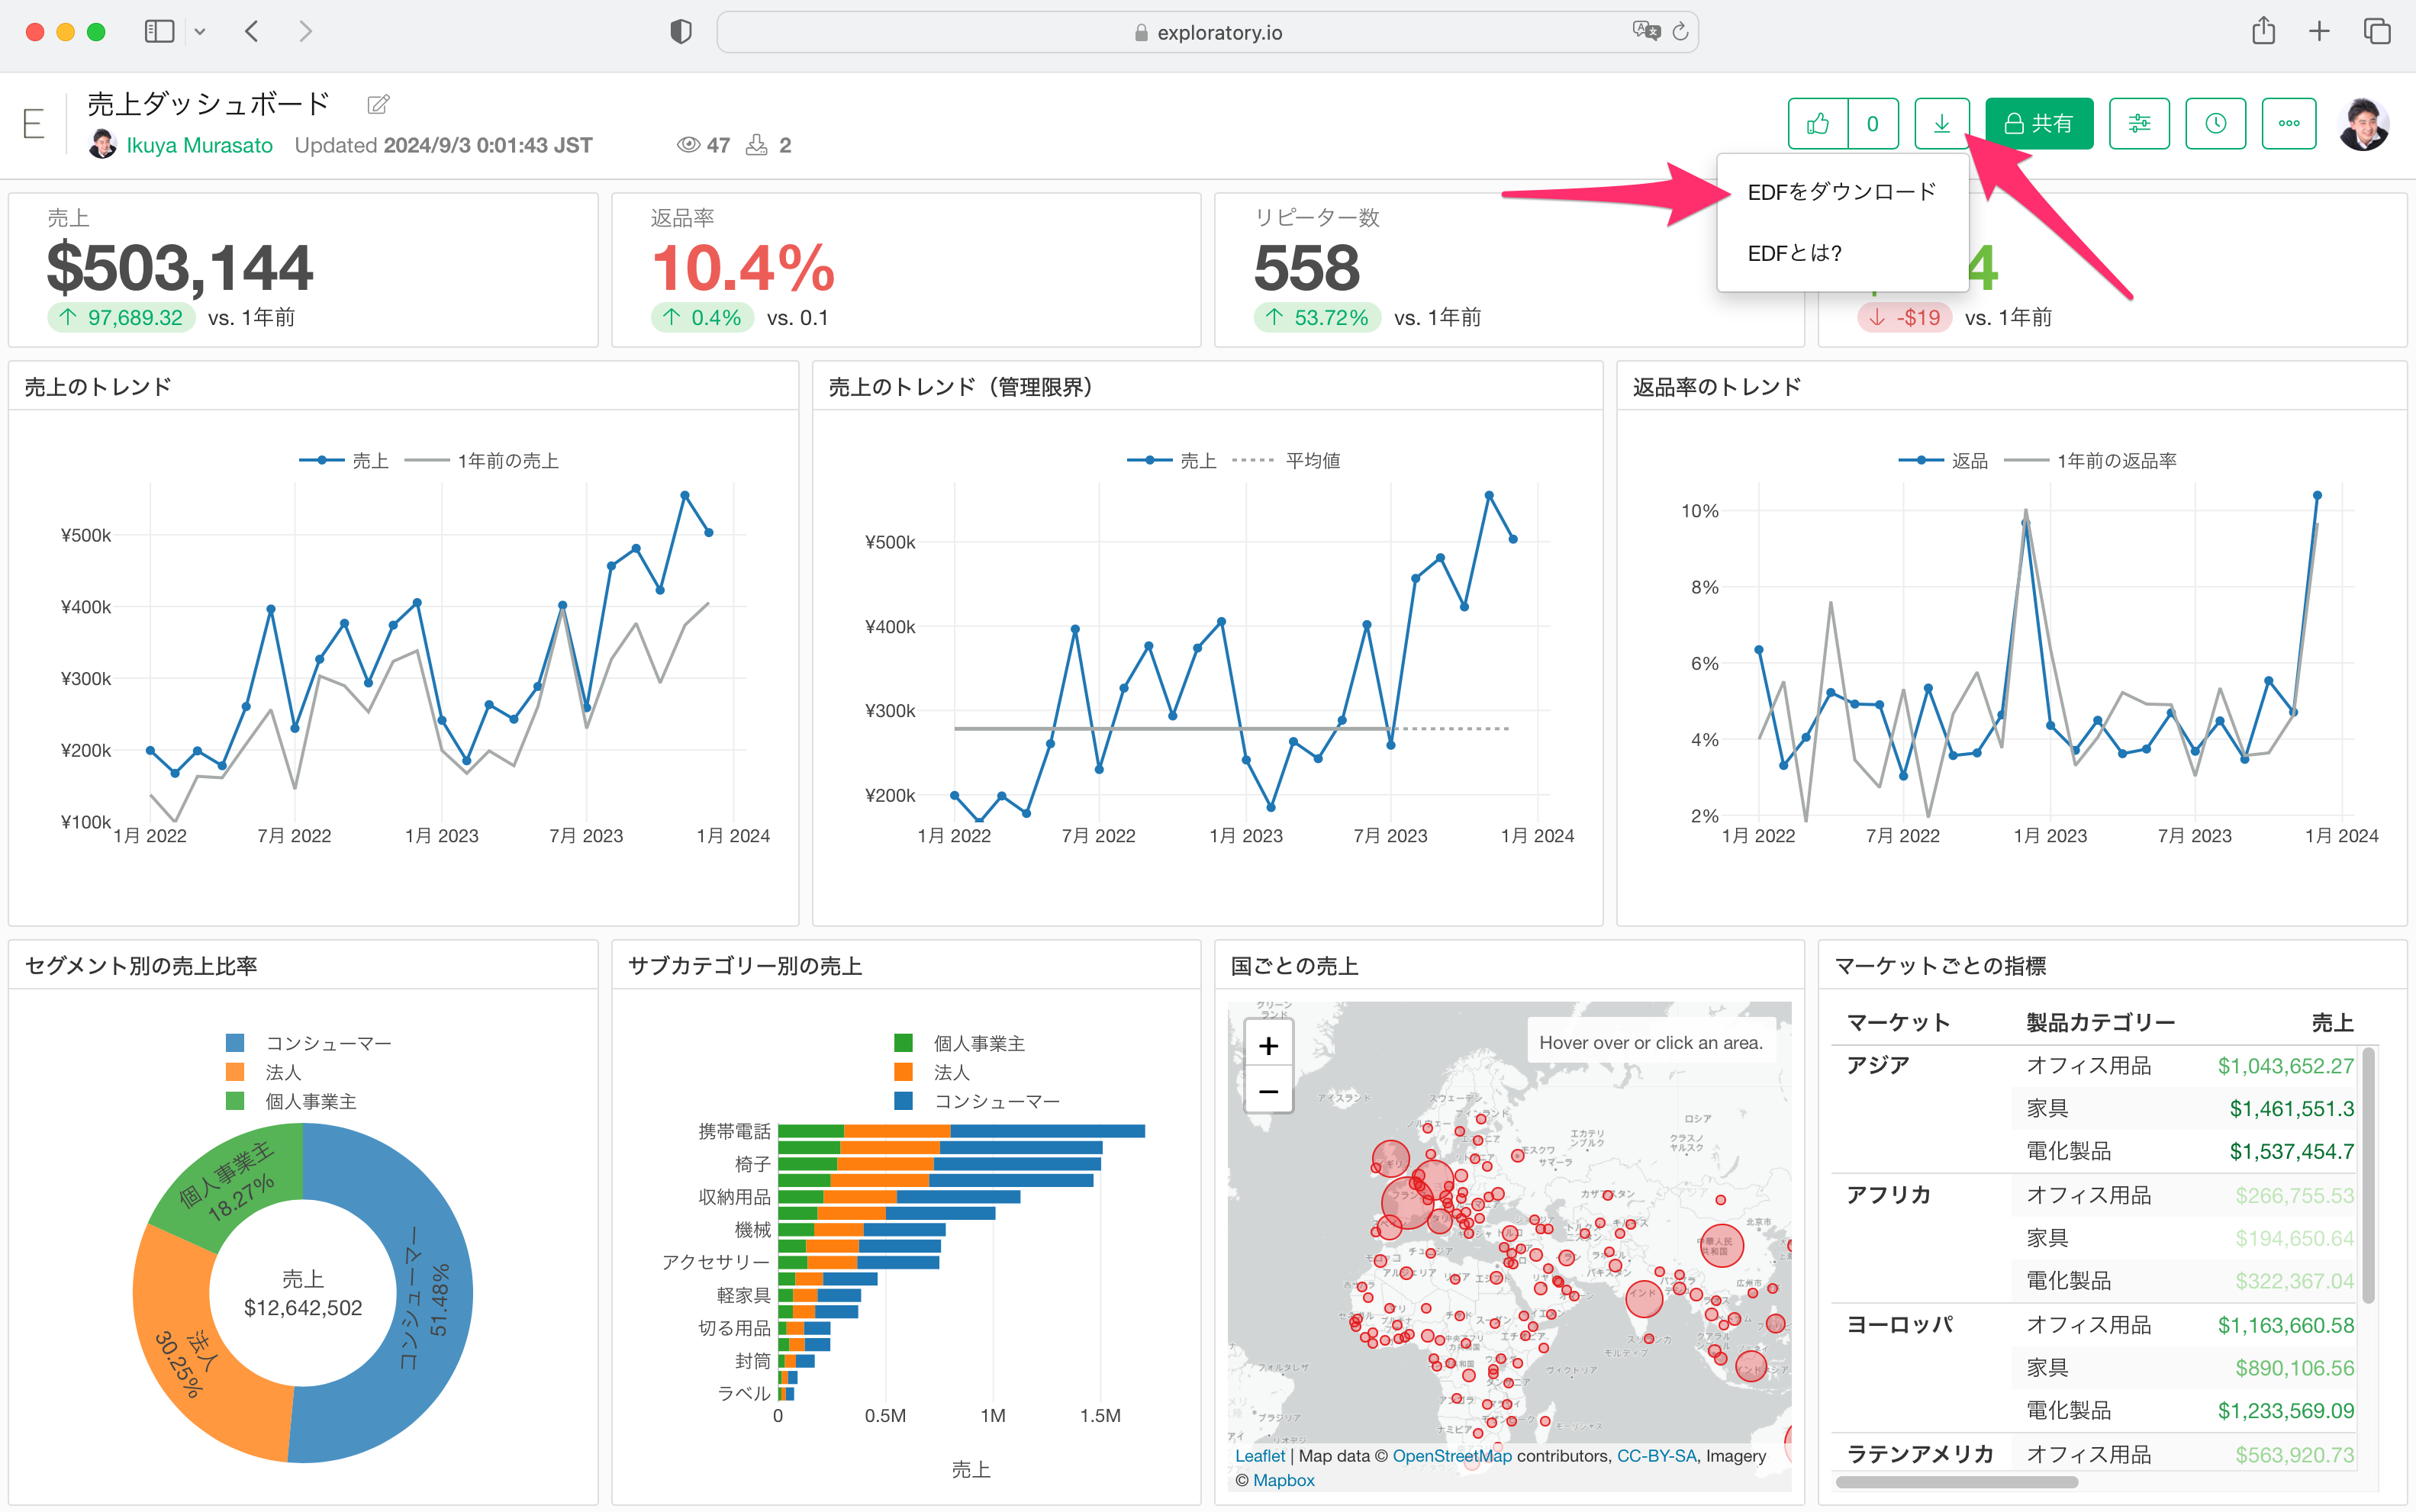The height and width of the screenshot is (1512, 2416).
Task: Click the $1,043,652.27 table cell
Action: click(2285, 1066)
